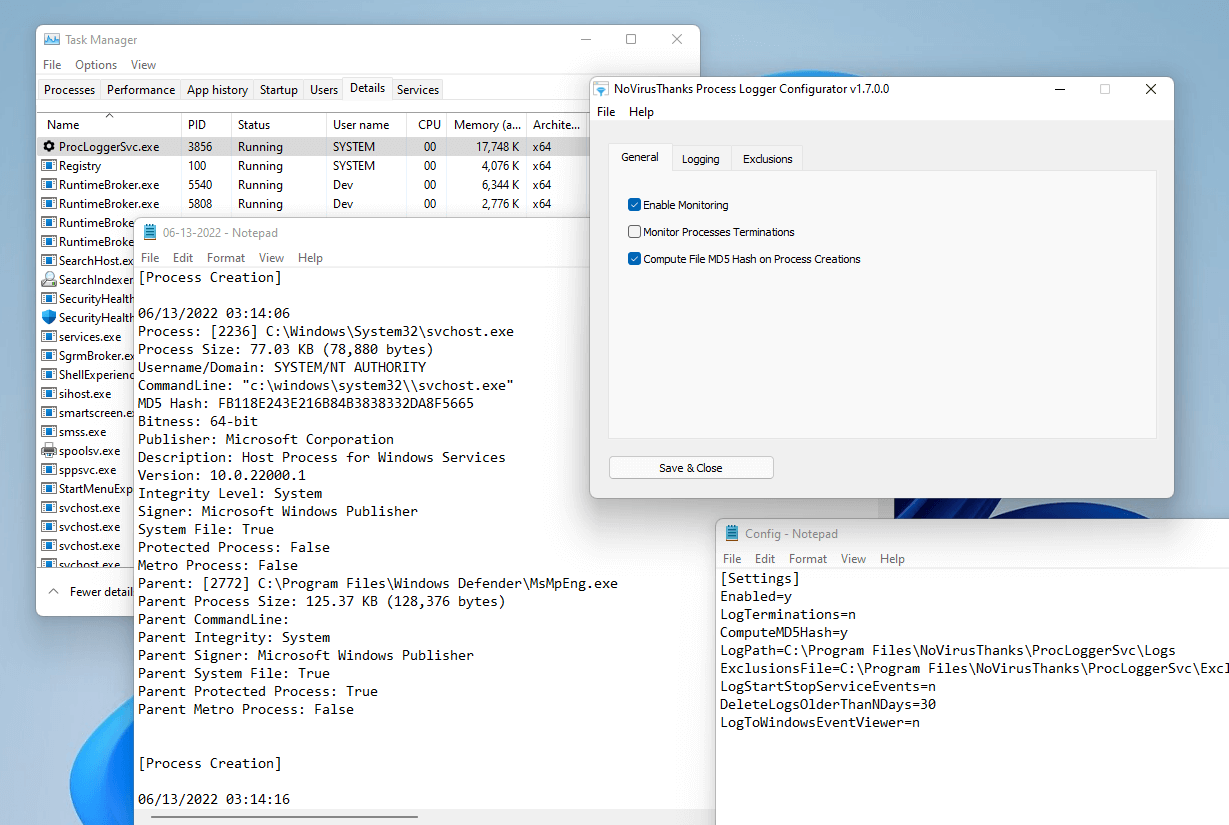Image resolution: width=1229 pixels, height=825 pixels.
Task: Open Task Manager's Options menu
Action: click(x=96, y=65)
